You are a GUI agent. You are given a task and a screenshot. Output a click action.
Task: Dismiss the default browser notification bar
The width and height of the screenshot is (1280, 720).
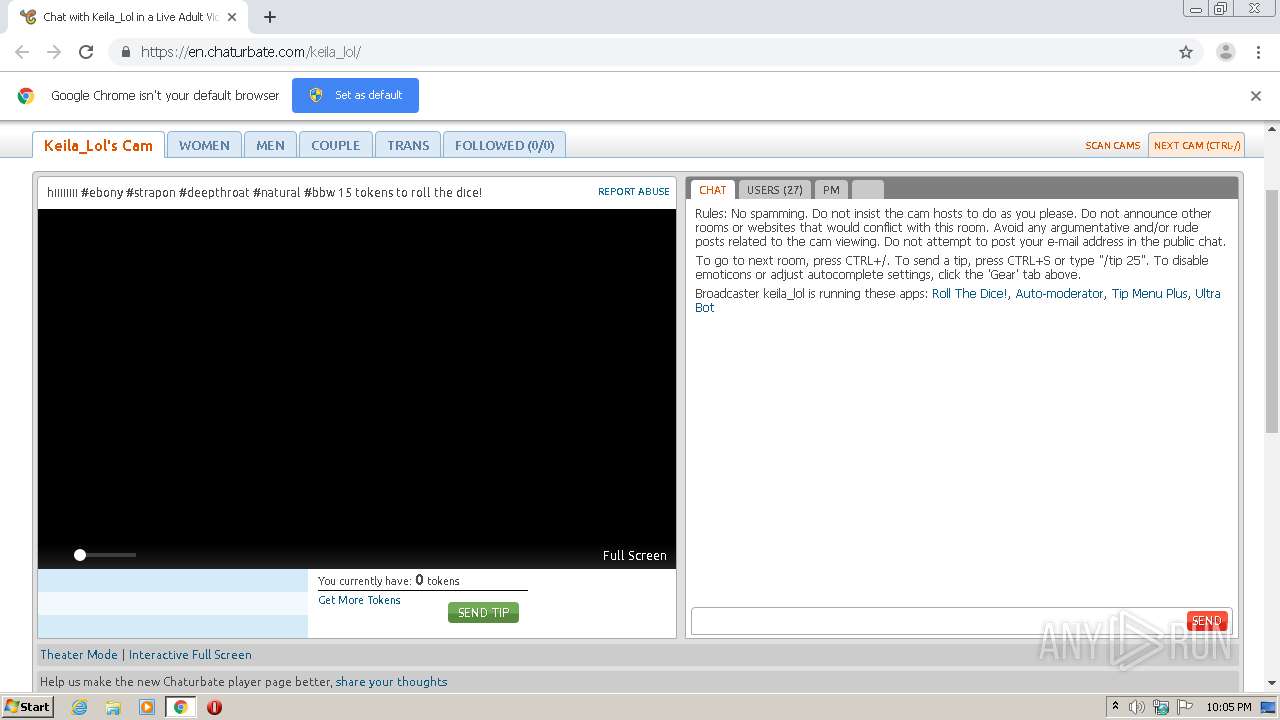1256,96
